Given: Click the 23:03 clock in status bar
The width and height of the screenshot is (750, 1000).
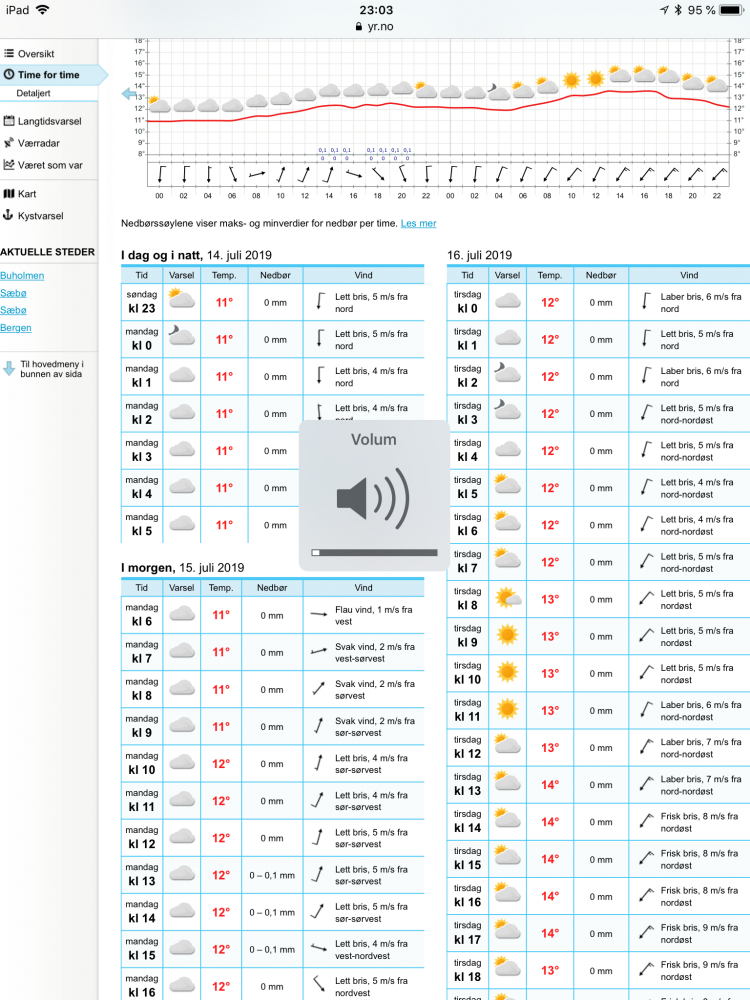Looking at the screenshot, I should click(376, 10).
